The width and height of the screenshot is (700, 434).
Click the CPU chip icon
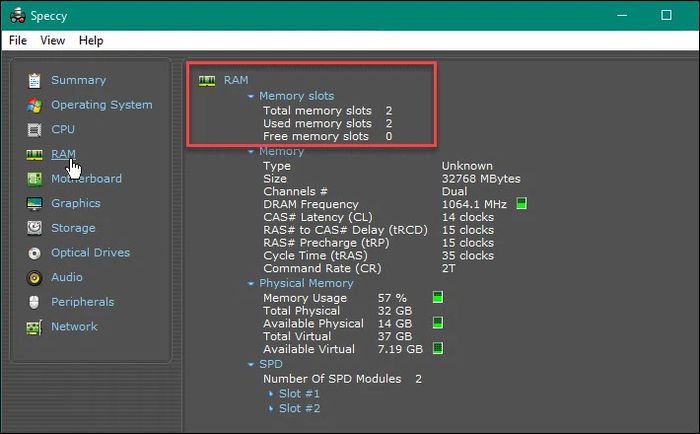[34, 129]
